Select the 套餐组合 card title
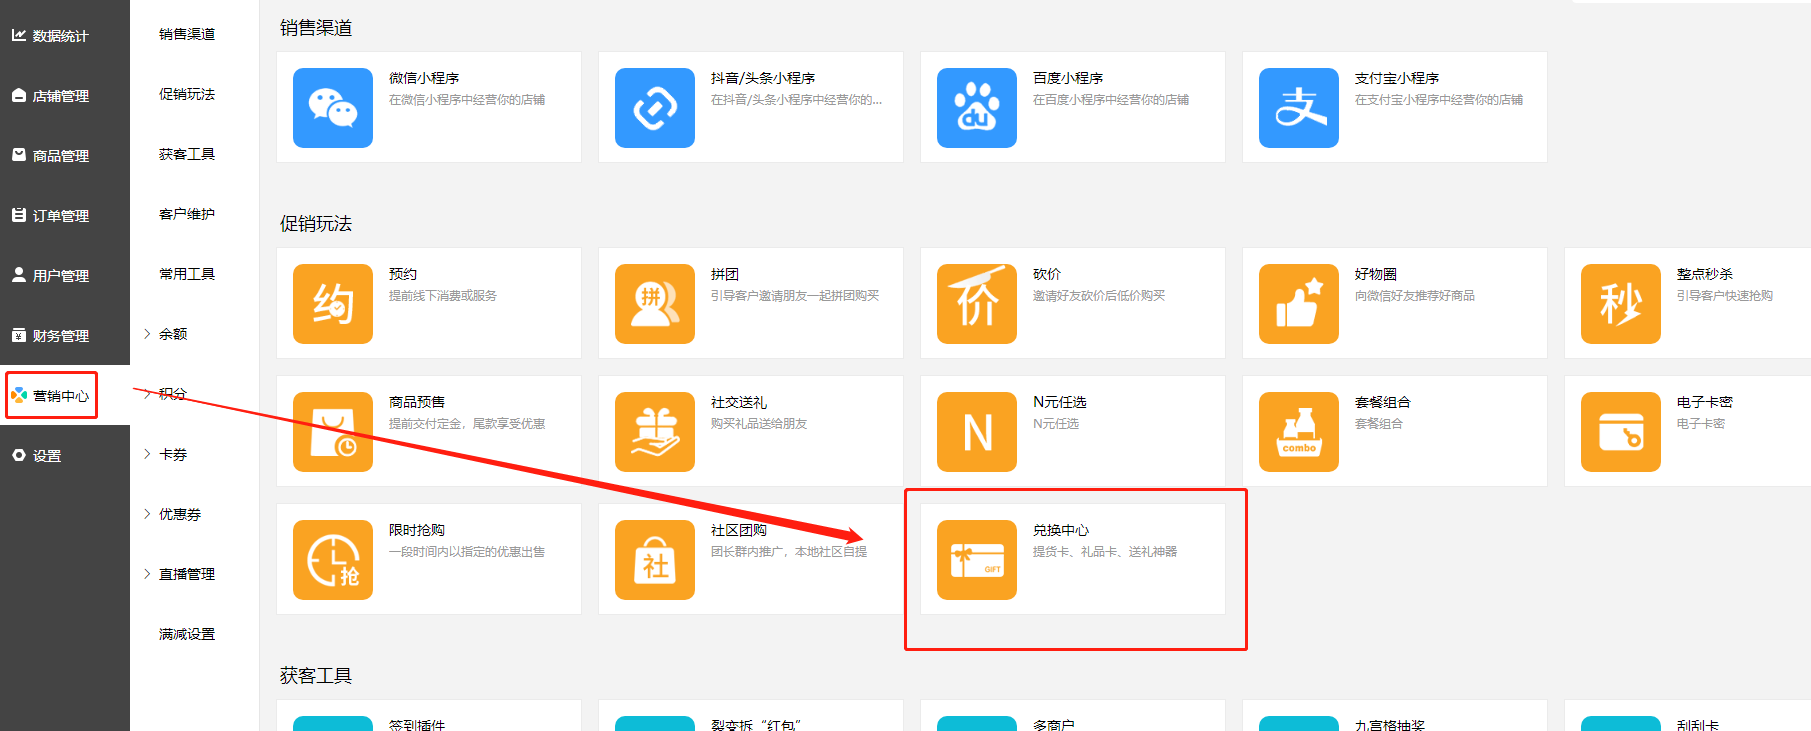Image resolution: width=1811 pixels, height=731 pixels. click(1383, 402)
